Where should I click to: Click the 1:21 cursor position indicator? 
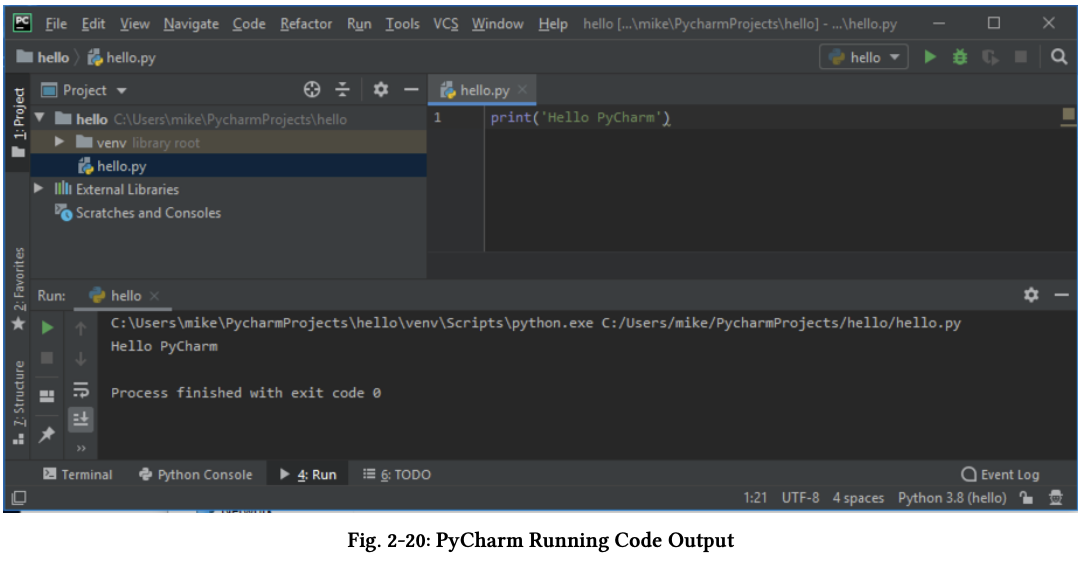756,498
